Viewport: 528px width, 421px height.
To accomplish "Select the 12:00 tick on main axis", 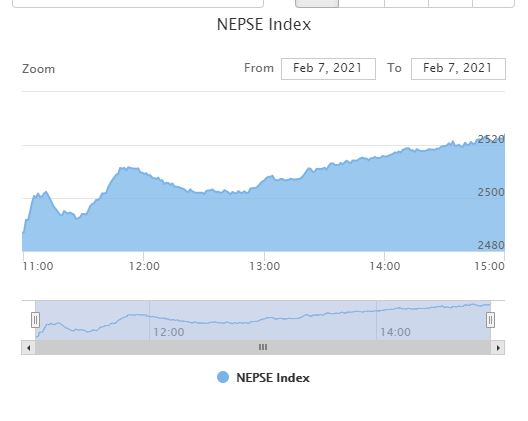I will [144, 266].
